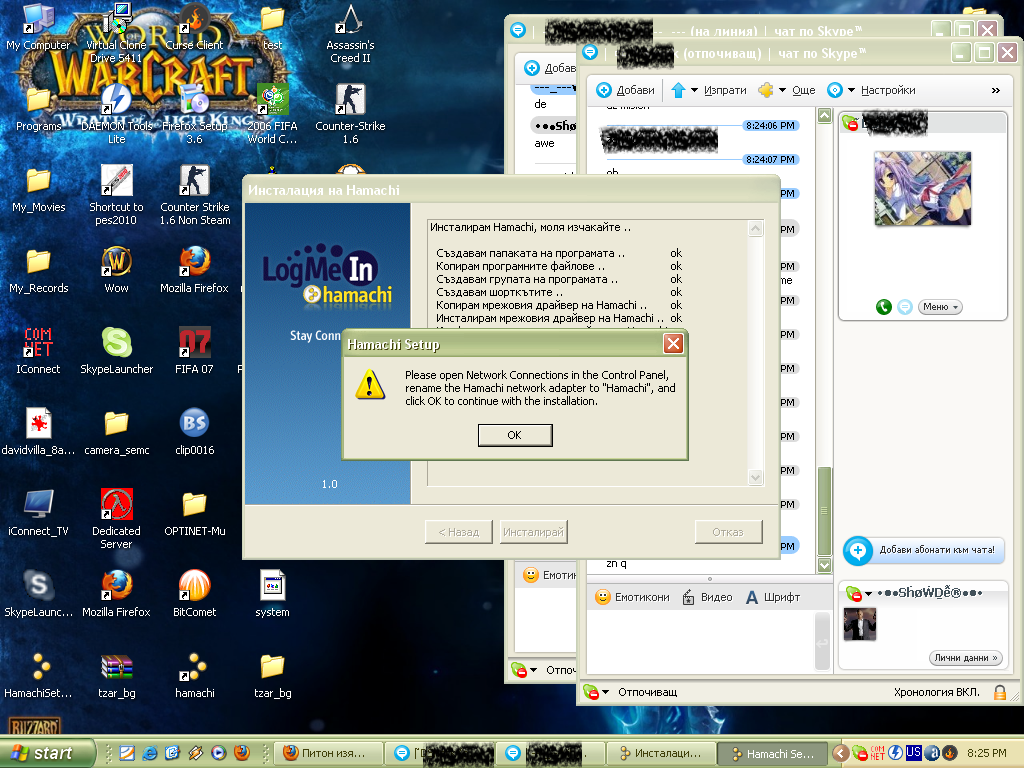1024x768 pixels.
Task: Click the Skype chat history scrollbar thumb
Action: click(824, 511)
